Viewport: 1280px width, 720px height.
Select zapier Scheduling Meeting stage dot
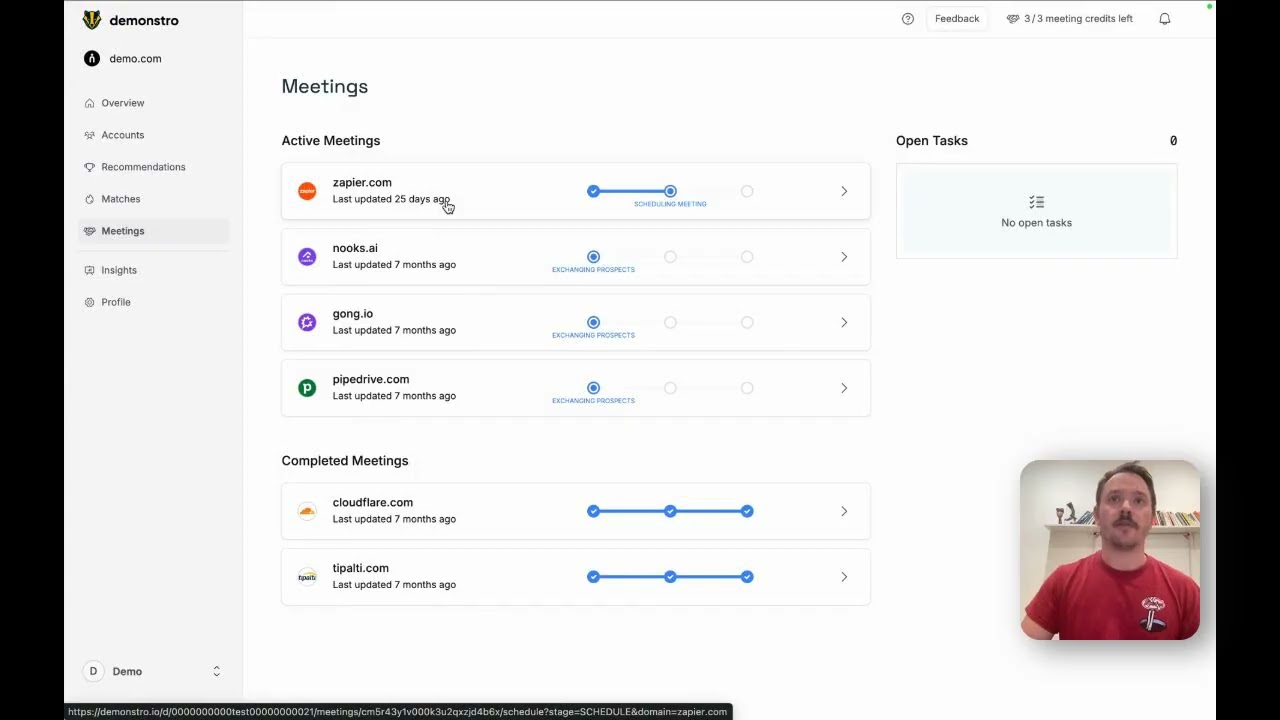pos(670,191)
